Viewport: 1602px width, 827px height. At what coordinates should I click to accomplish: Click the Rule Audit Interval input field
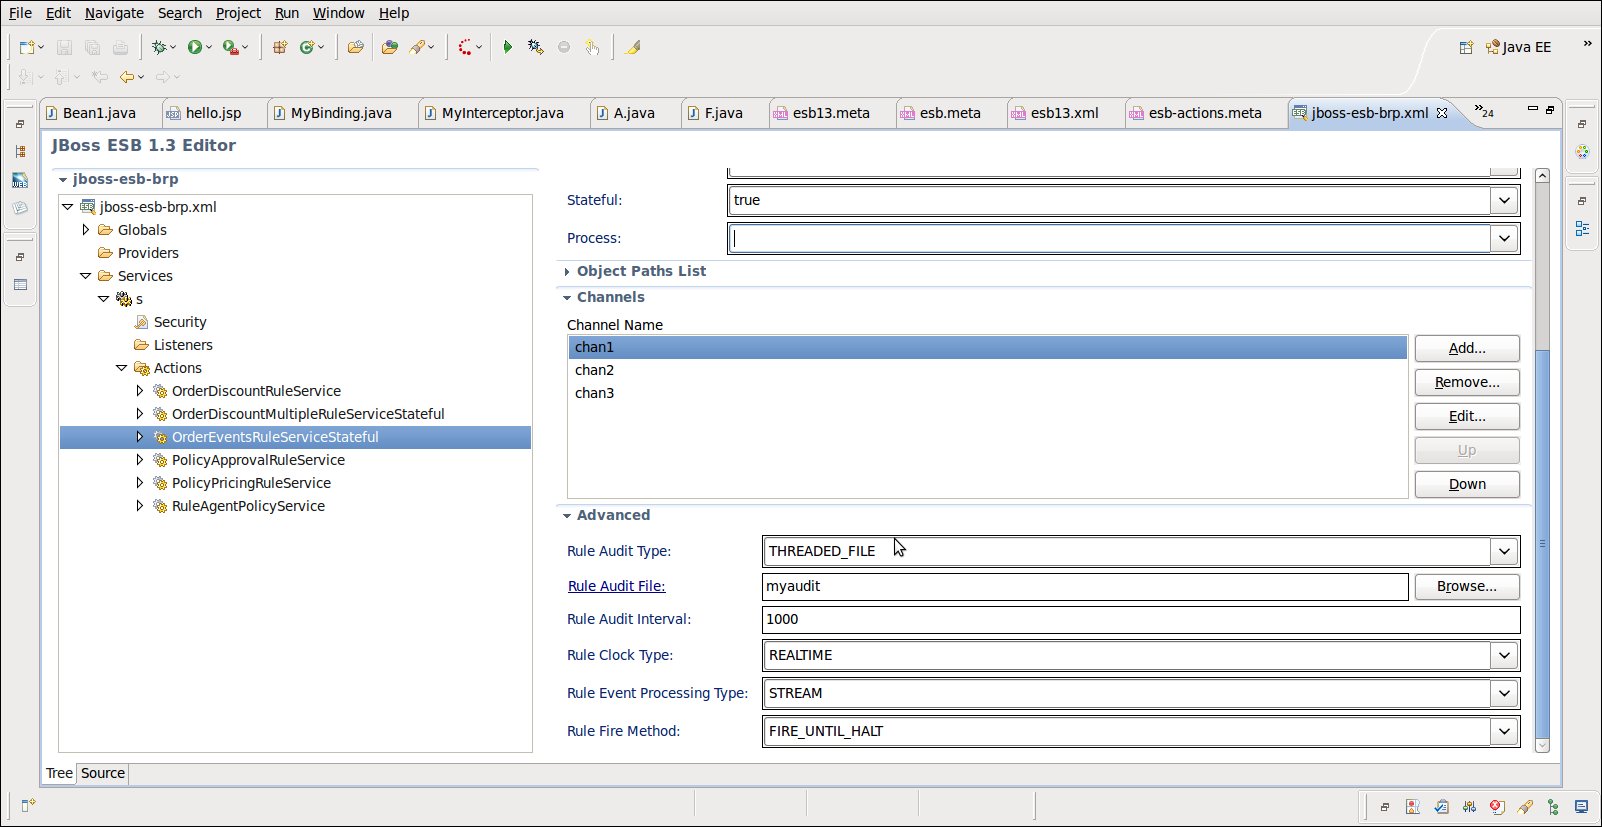(1141, 619)
